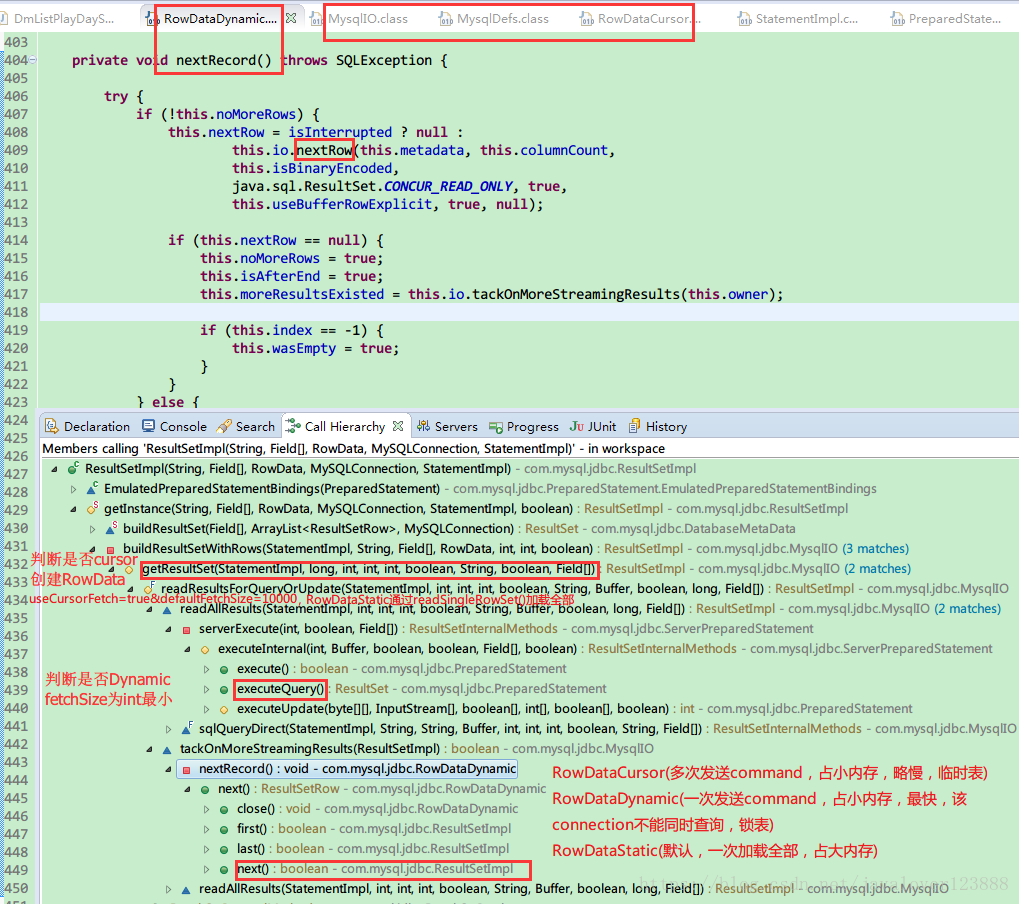Click the empty line 418 in editor
1020x904 pixels.
click(528, 312)
